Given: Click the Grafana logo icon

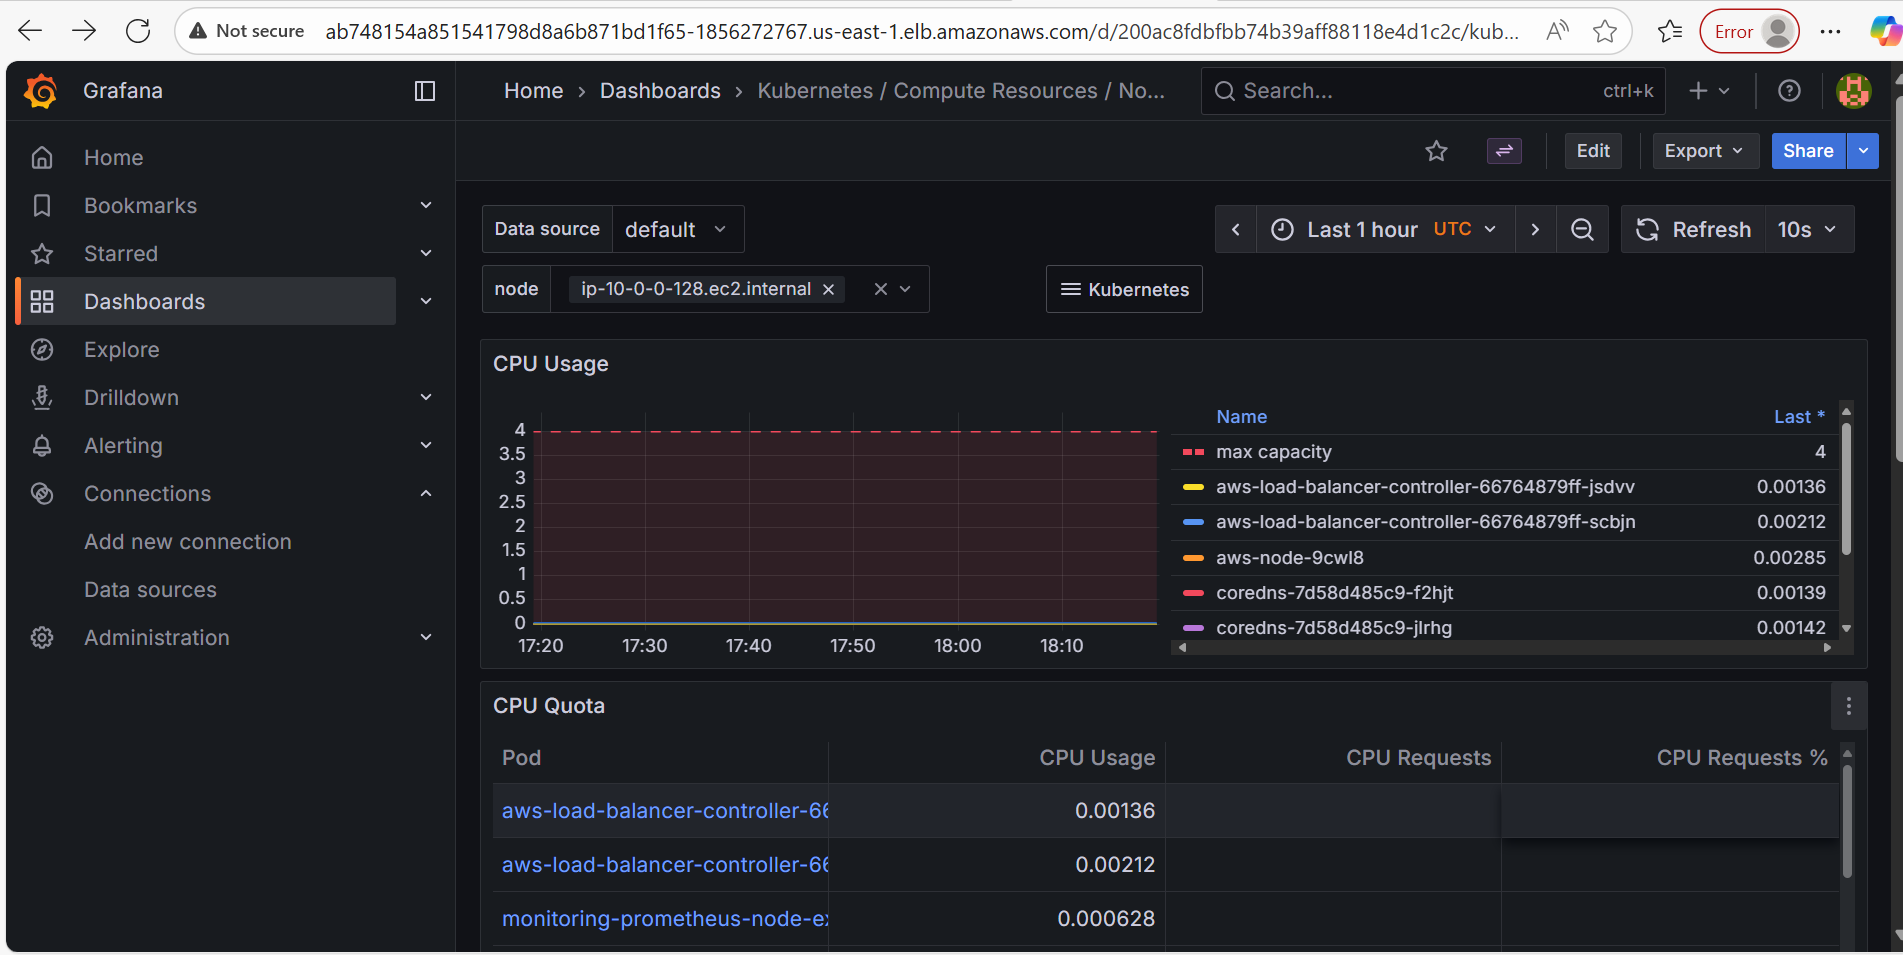Looking at the screenshot, I should (x=41, y=91).
